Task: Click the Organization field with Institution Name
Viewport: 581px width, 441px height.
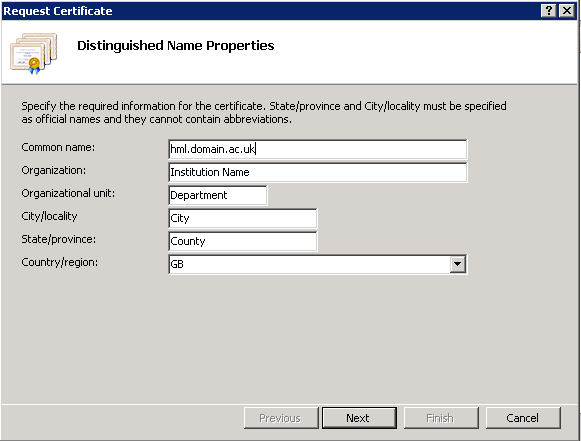Action: click(318, 172)
